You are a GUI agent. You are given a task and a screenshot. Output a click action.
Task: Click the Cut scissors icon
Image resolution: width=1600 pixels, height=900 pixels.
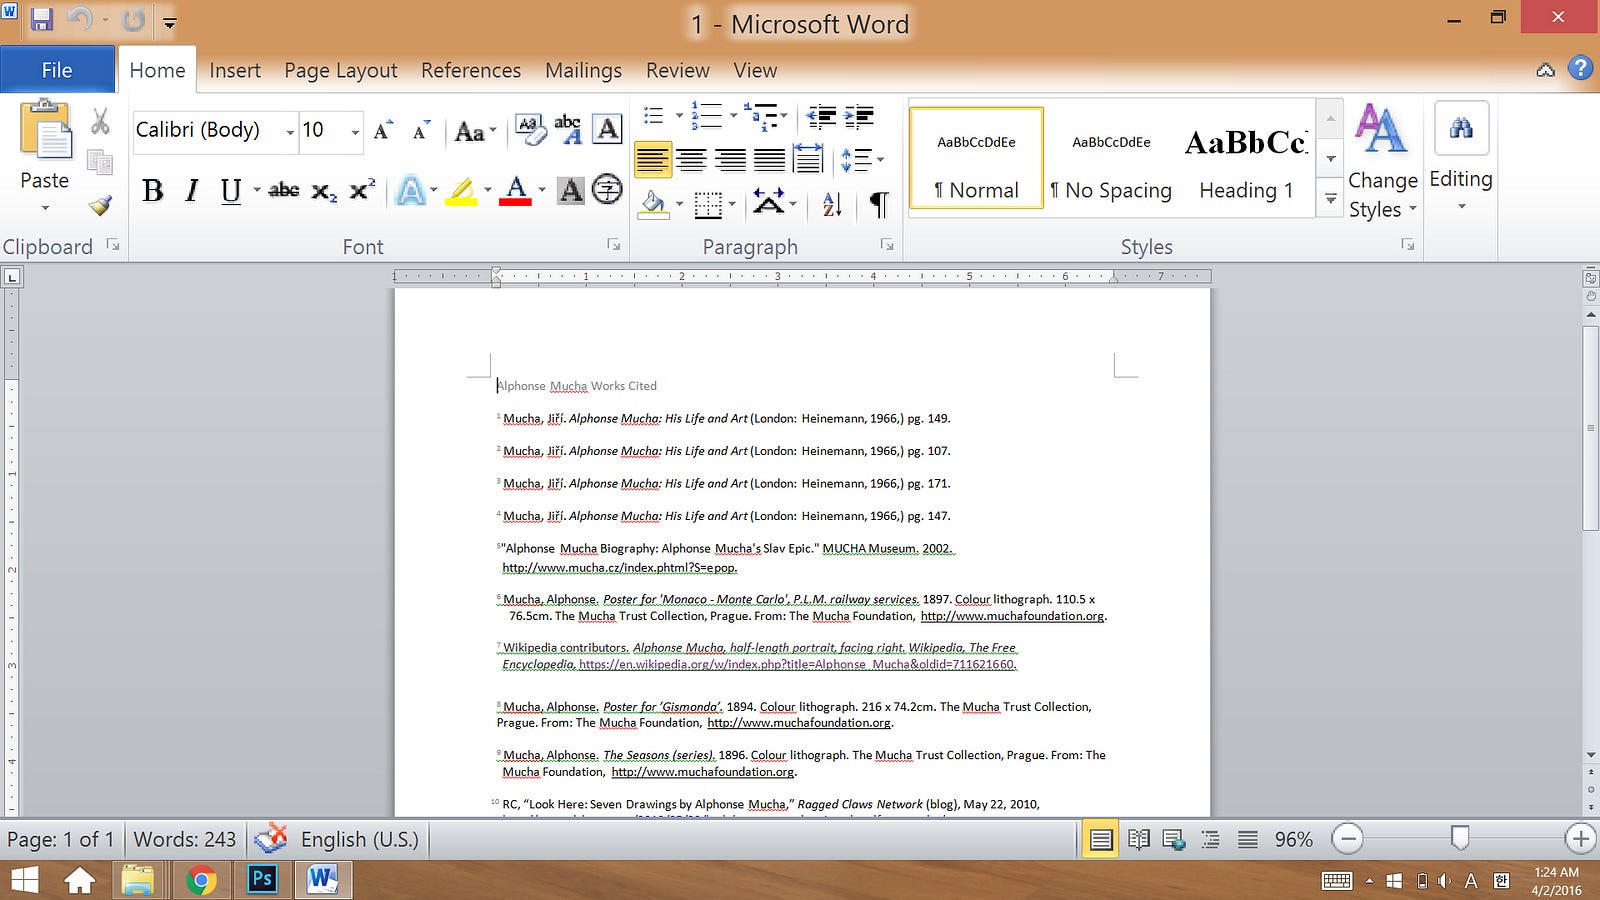pyautogui.click(x=100, y=122)
